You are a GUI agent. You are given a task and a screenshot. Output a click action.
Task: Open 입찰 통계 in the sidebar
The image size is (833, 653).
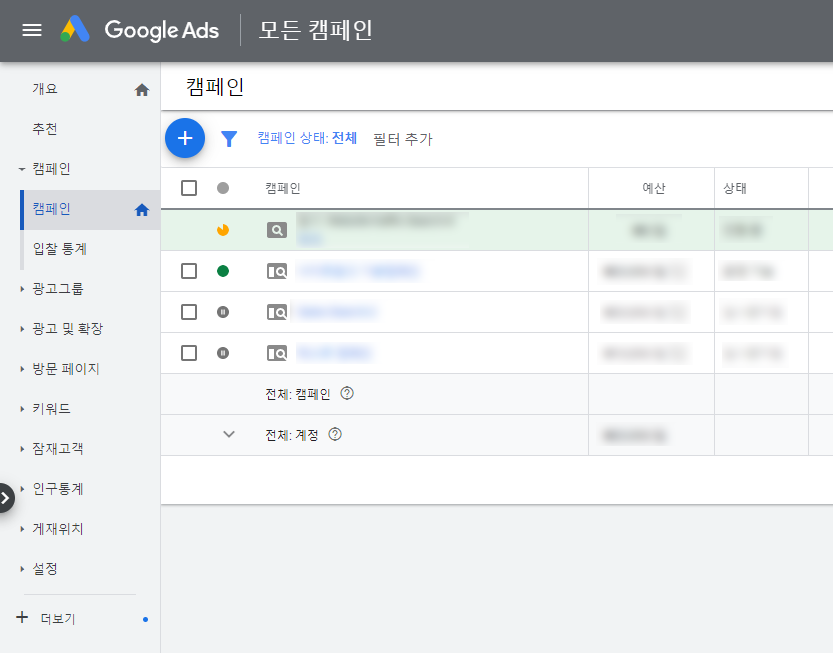point(60,248)
